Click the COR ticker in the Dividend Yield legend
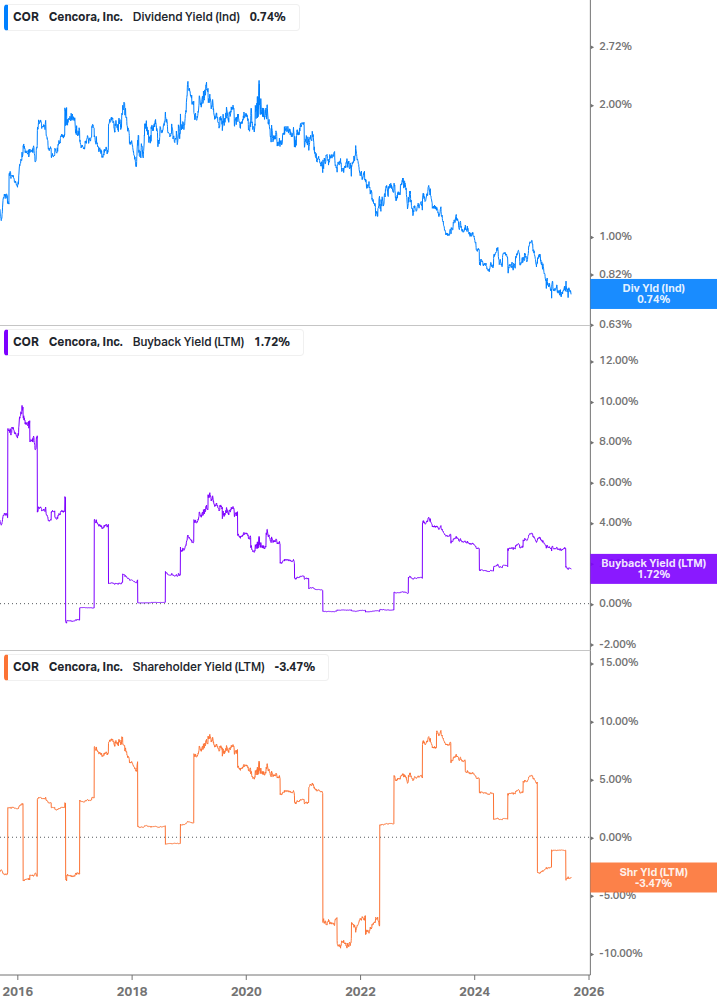The width and height of the screenshot is (717, 1005). (26, 17)
